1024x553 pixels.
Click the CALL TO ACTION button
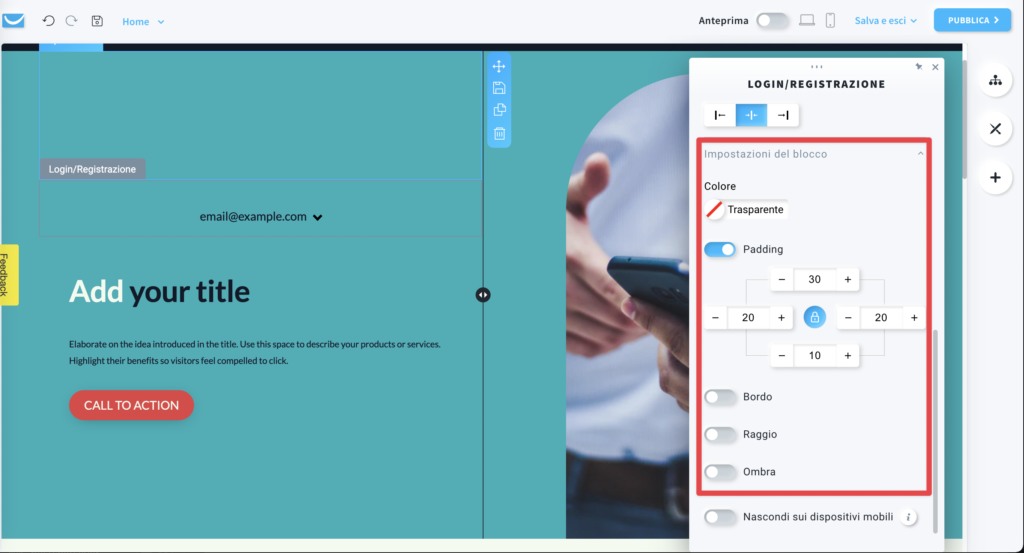(x=131, y=405)
